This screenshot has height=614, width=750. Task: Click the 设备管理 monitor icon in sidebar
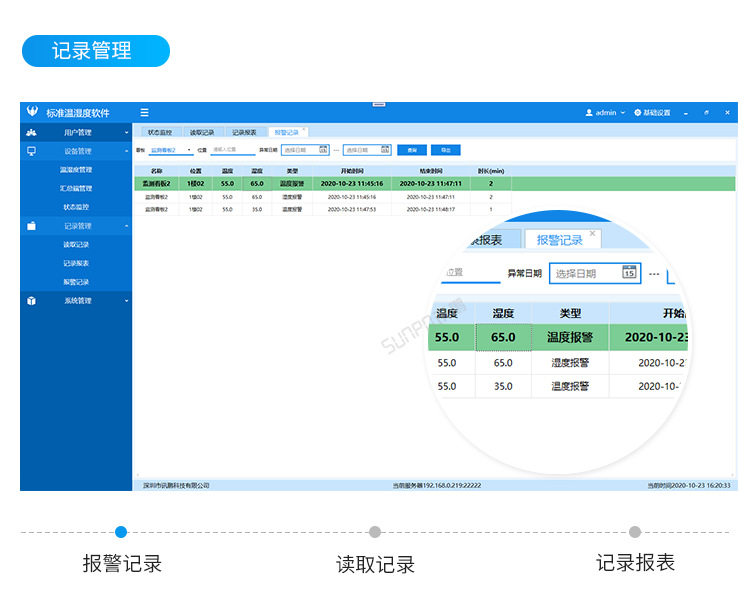click(32, 151)
